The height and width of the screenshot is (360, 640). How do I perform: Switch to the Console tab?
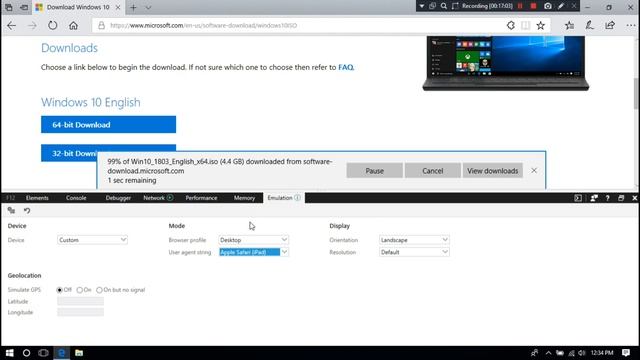click(x=76, y=198)
